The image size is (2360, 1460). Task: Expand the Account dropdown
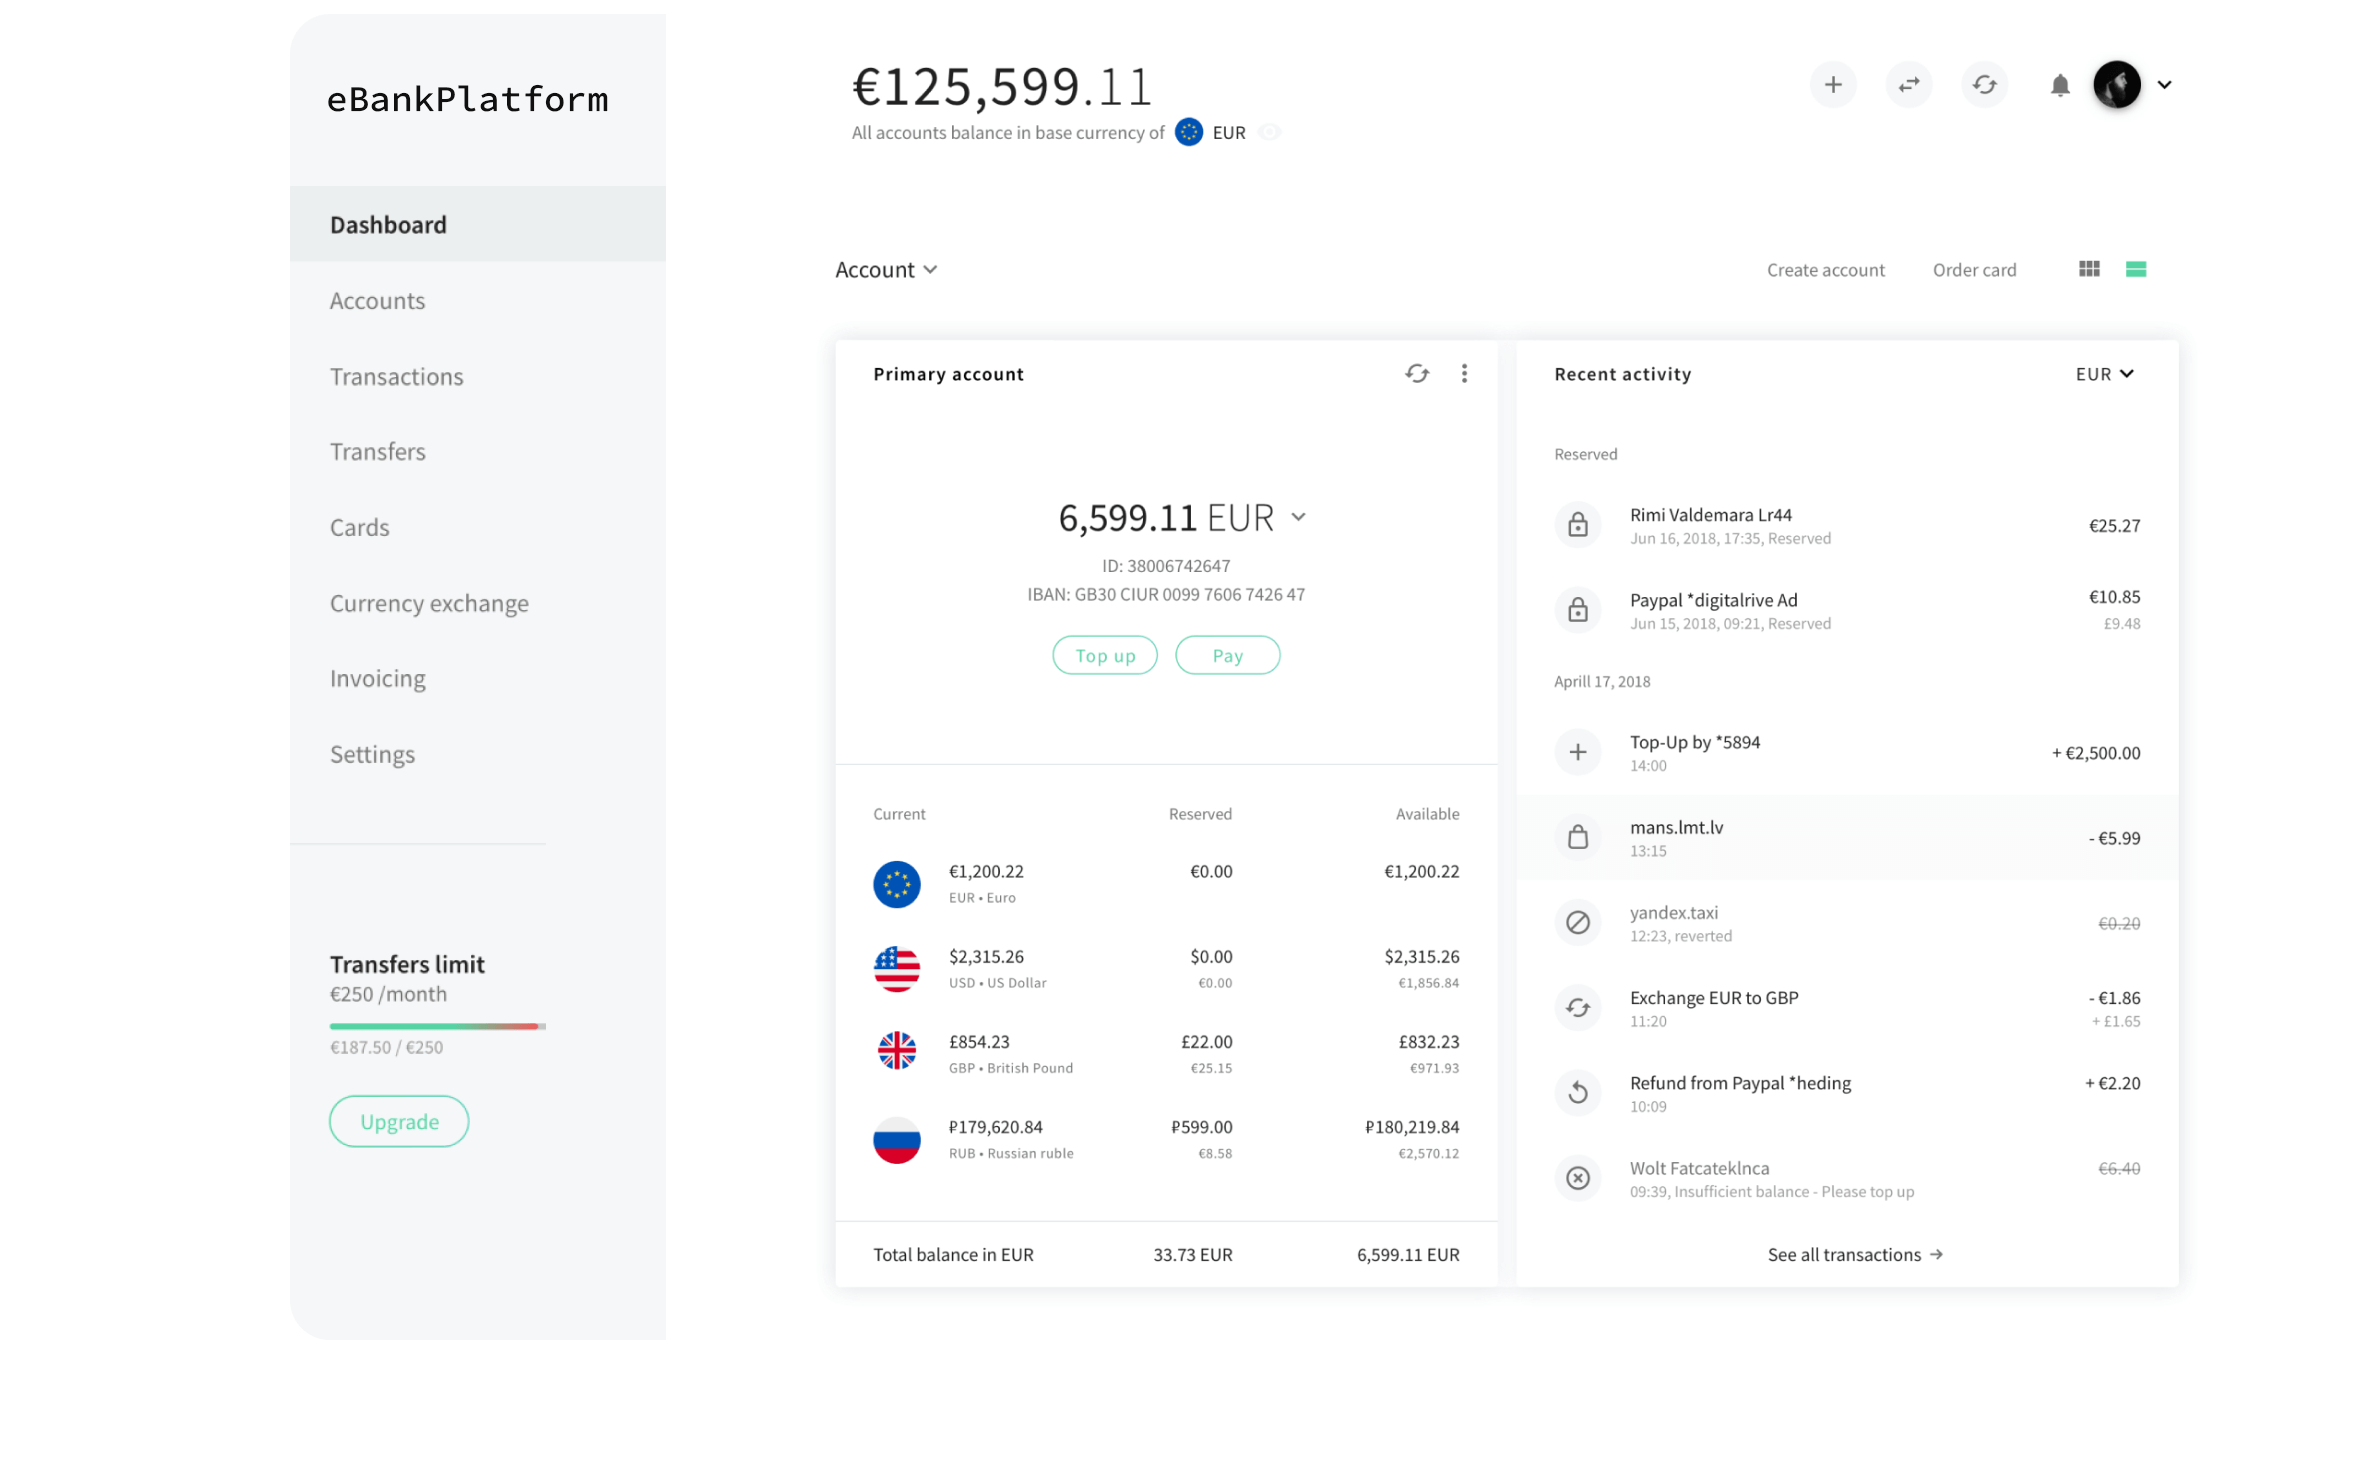point(886,270)
